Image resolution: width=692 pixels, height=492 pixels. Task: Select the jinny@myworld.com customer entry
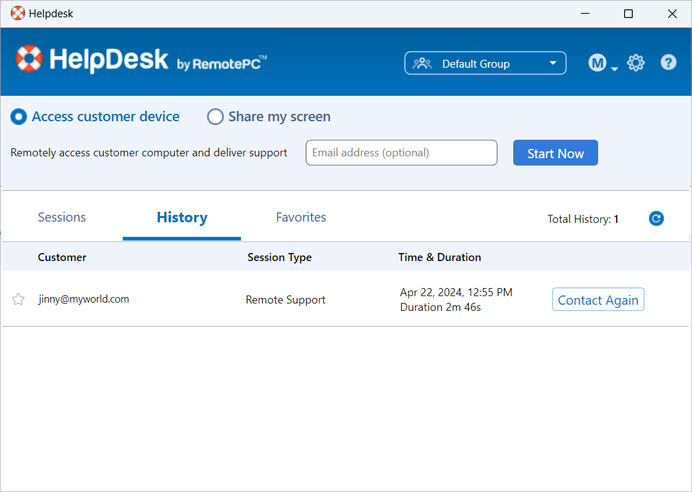coord(84,299)
